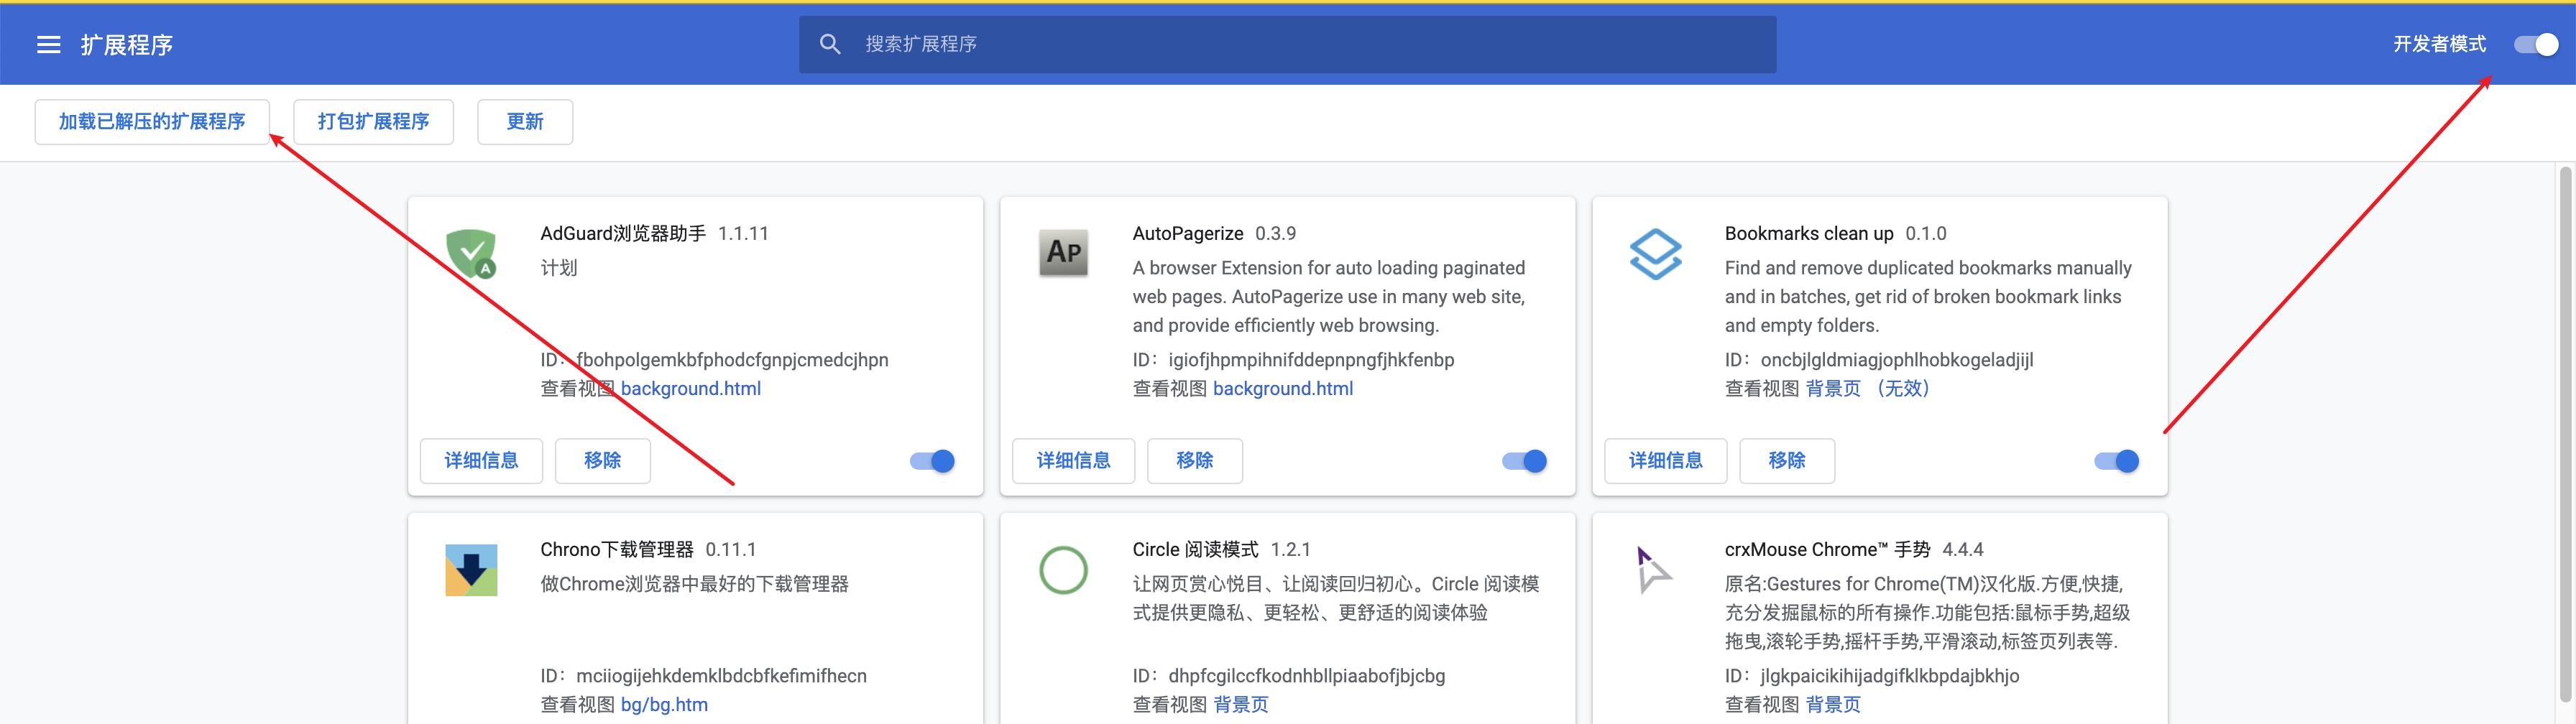Click Bookmarks clean up version 0.1.0
The image size is (2576, 724).
click(x=1926, y=234)
